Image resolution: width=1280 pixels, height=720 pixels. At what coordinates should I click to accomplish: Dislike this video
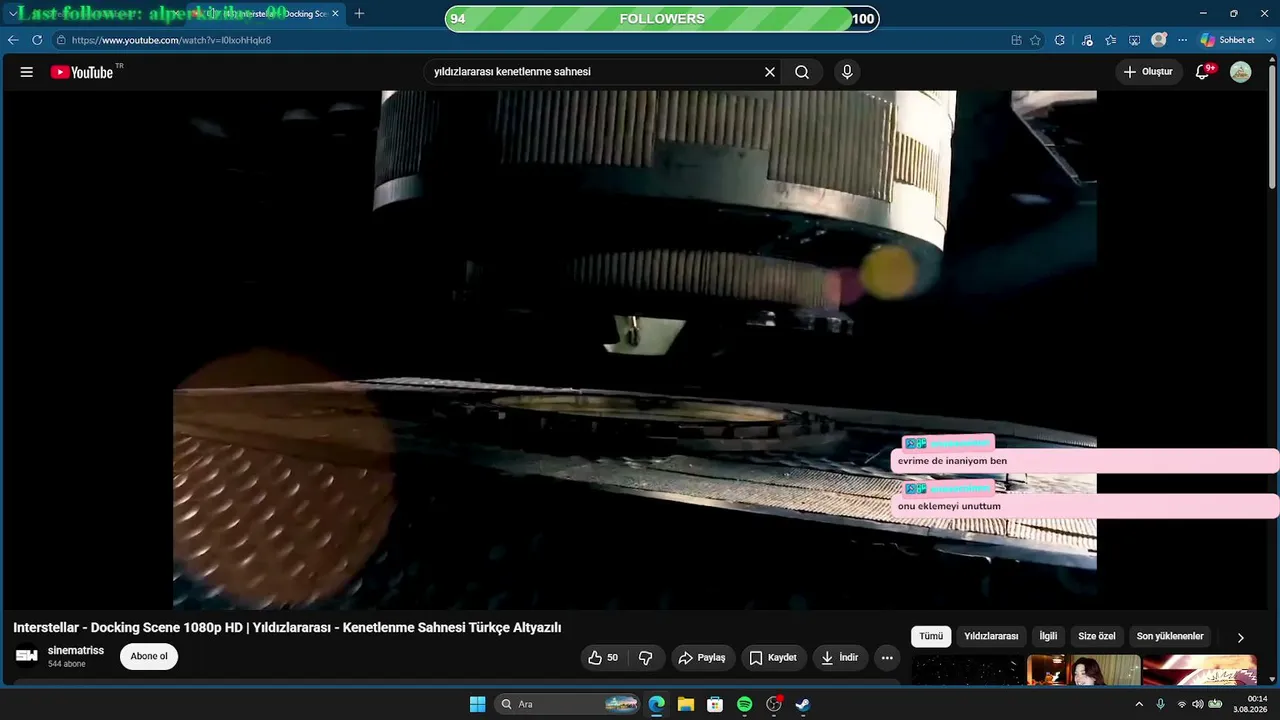pos(646,657)
